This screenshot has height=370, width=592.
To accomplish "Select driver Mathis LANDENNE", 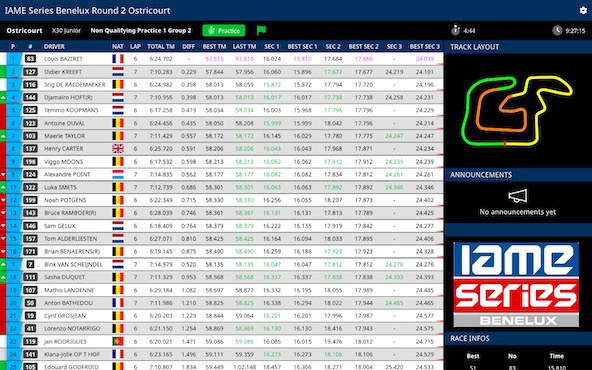I will [69, 290].
